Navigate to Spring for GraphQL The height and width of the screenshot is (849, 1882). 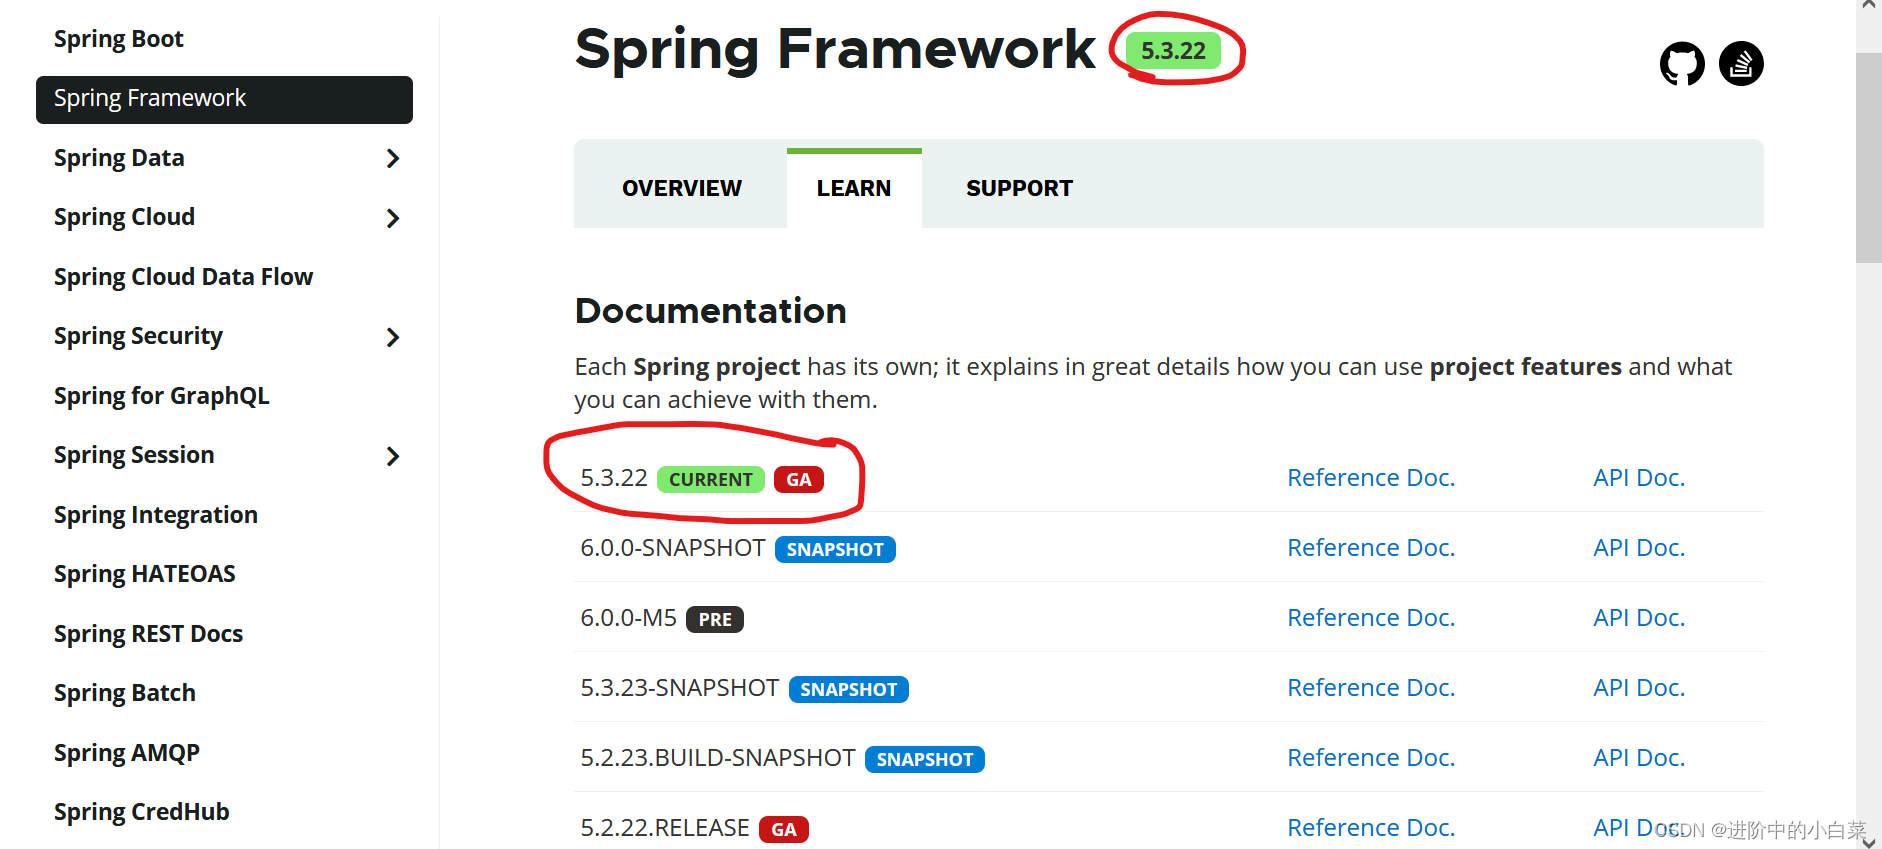click(x=162, y=396)
